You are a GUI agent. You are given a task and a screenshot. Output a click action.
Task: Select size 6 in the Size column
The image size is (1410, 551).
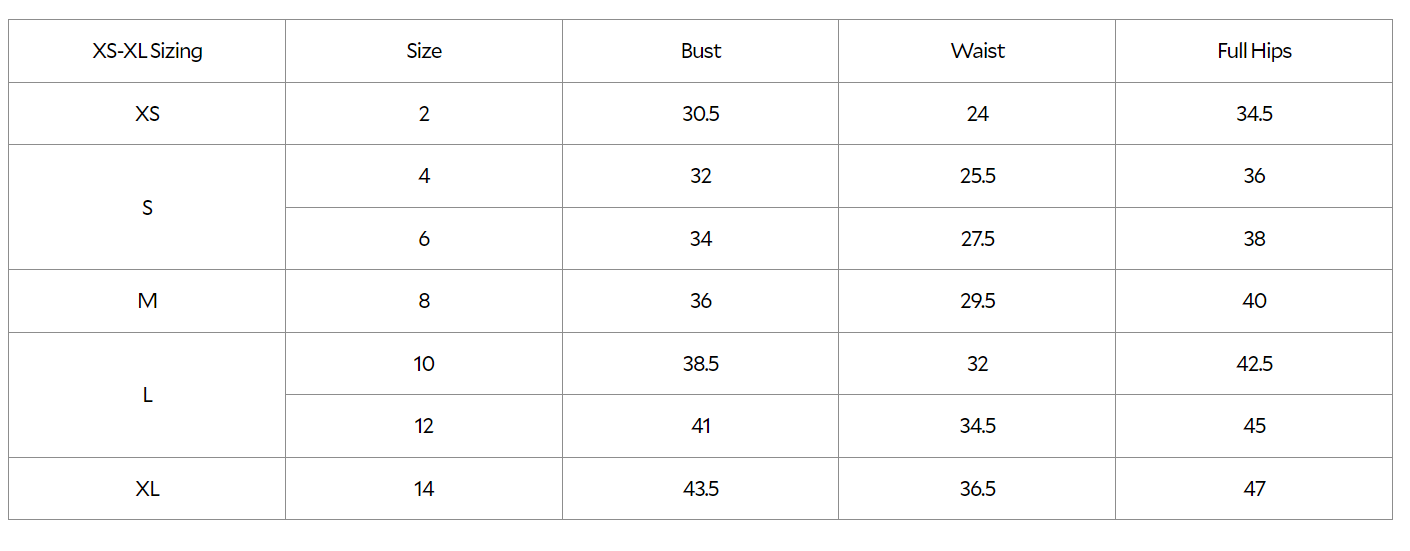click(424, 239)
